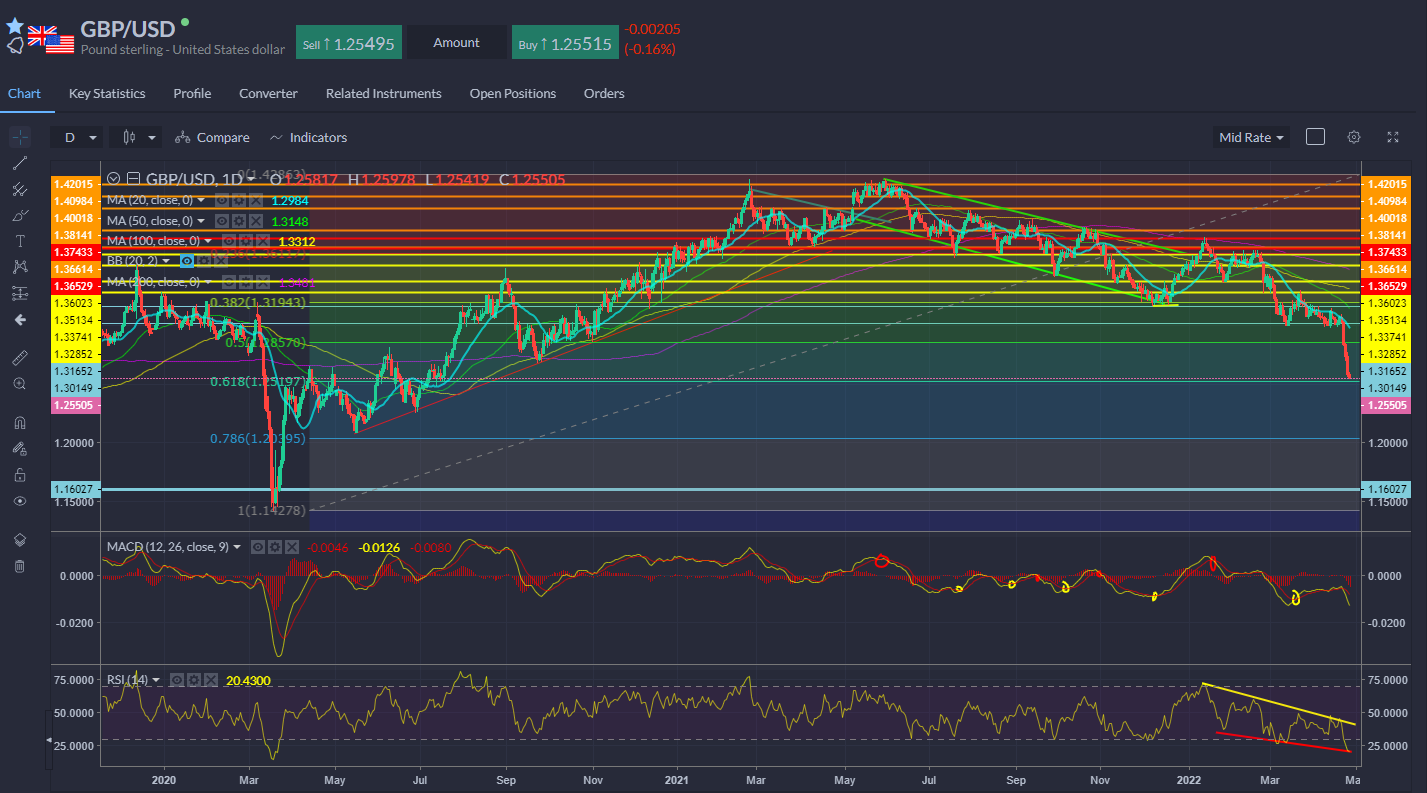
Task: Enable the magnet snap mode
Action: [x=19, y=422]
